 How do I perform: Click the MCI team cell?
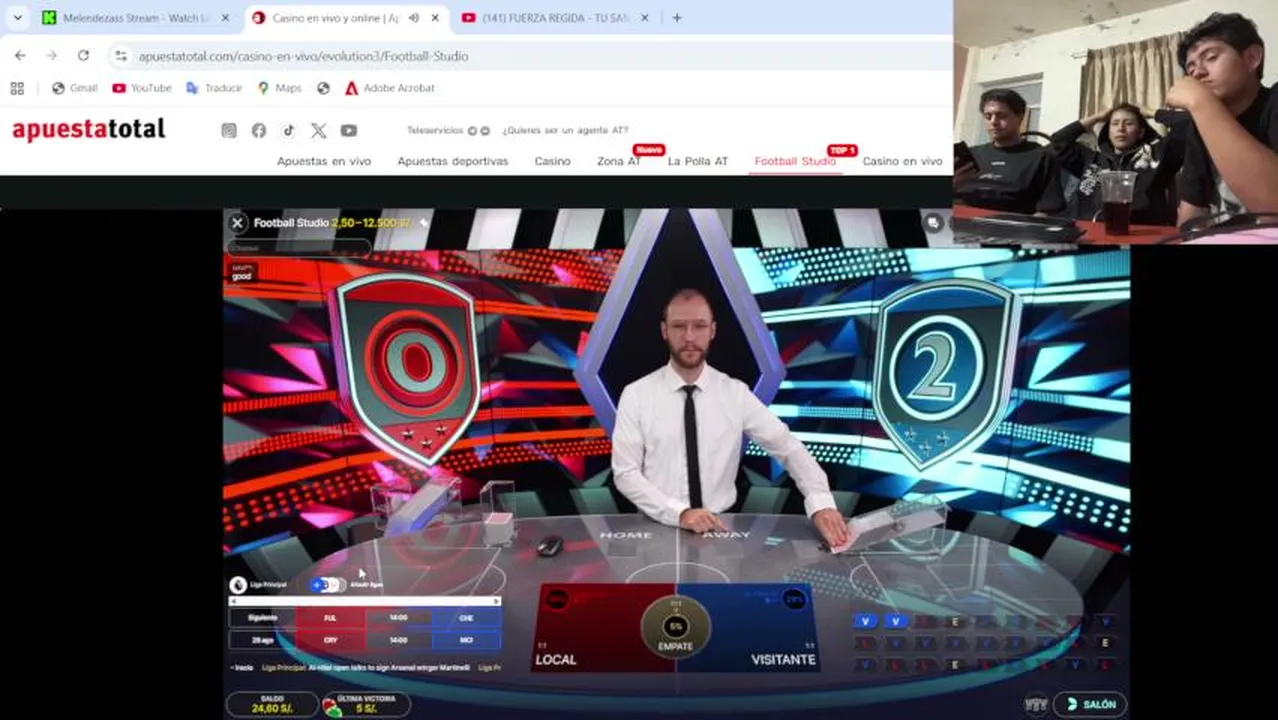click(466, 640)
